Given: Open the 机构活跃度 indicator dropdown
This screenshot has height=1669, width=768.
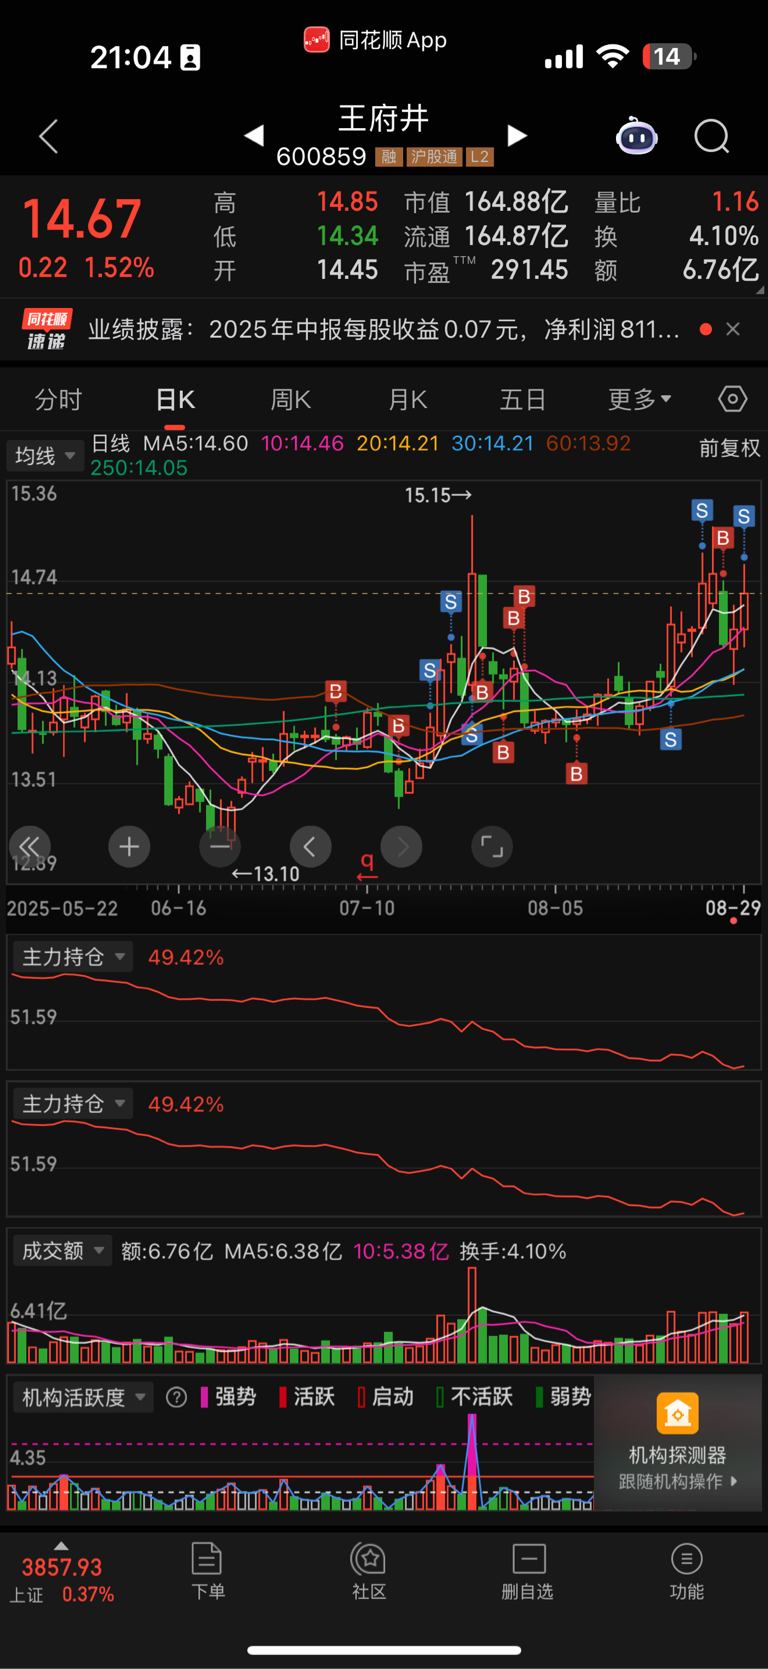Looking at the screenshot, I should click(84, 1397).
